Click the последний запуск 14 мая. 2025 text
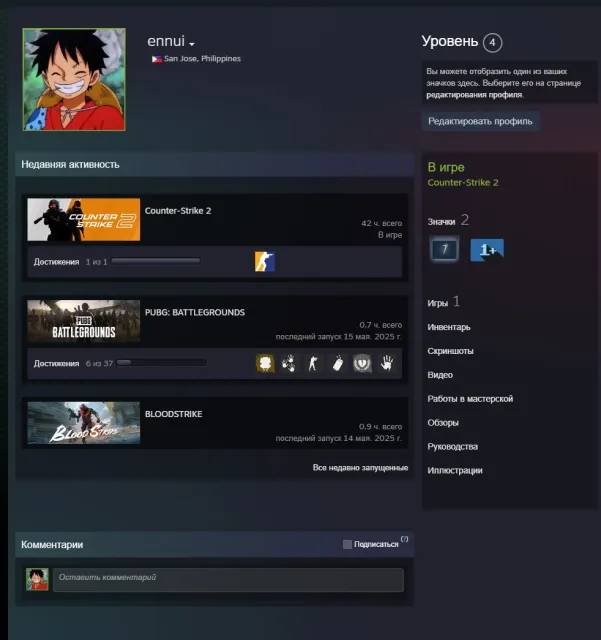Viewport: 601px width, 640px height. point(338,438)
